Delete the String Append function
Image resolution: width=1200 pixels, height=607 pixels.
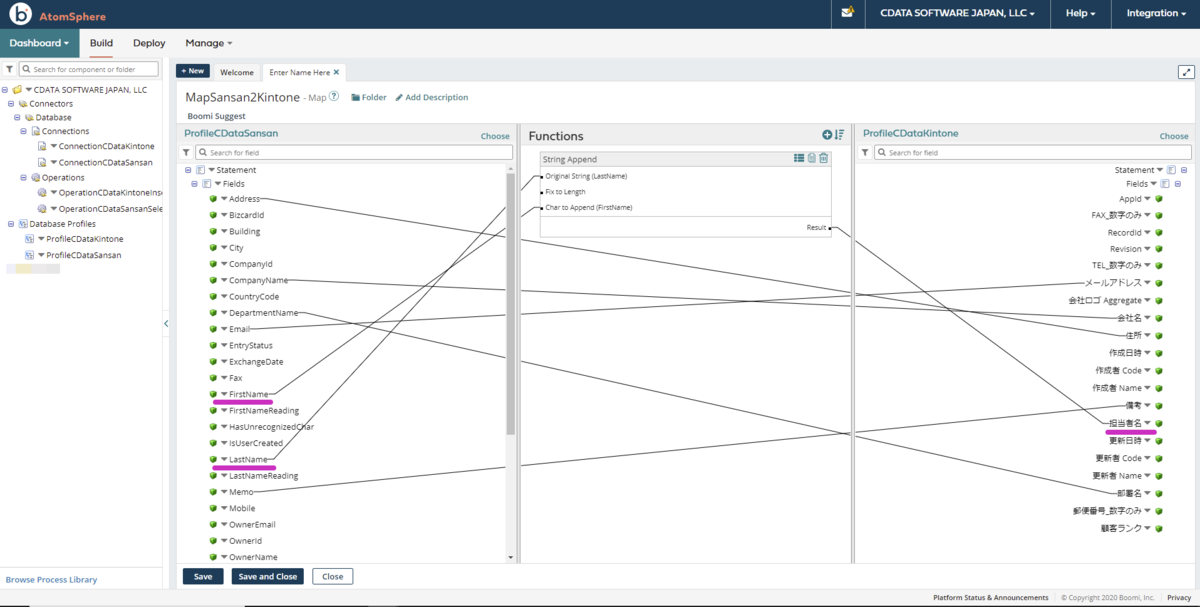(x=824, y=158)
